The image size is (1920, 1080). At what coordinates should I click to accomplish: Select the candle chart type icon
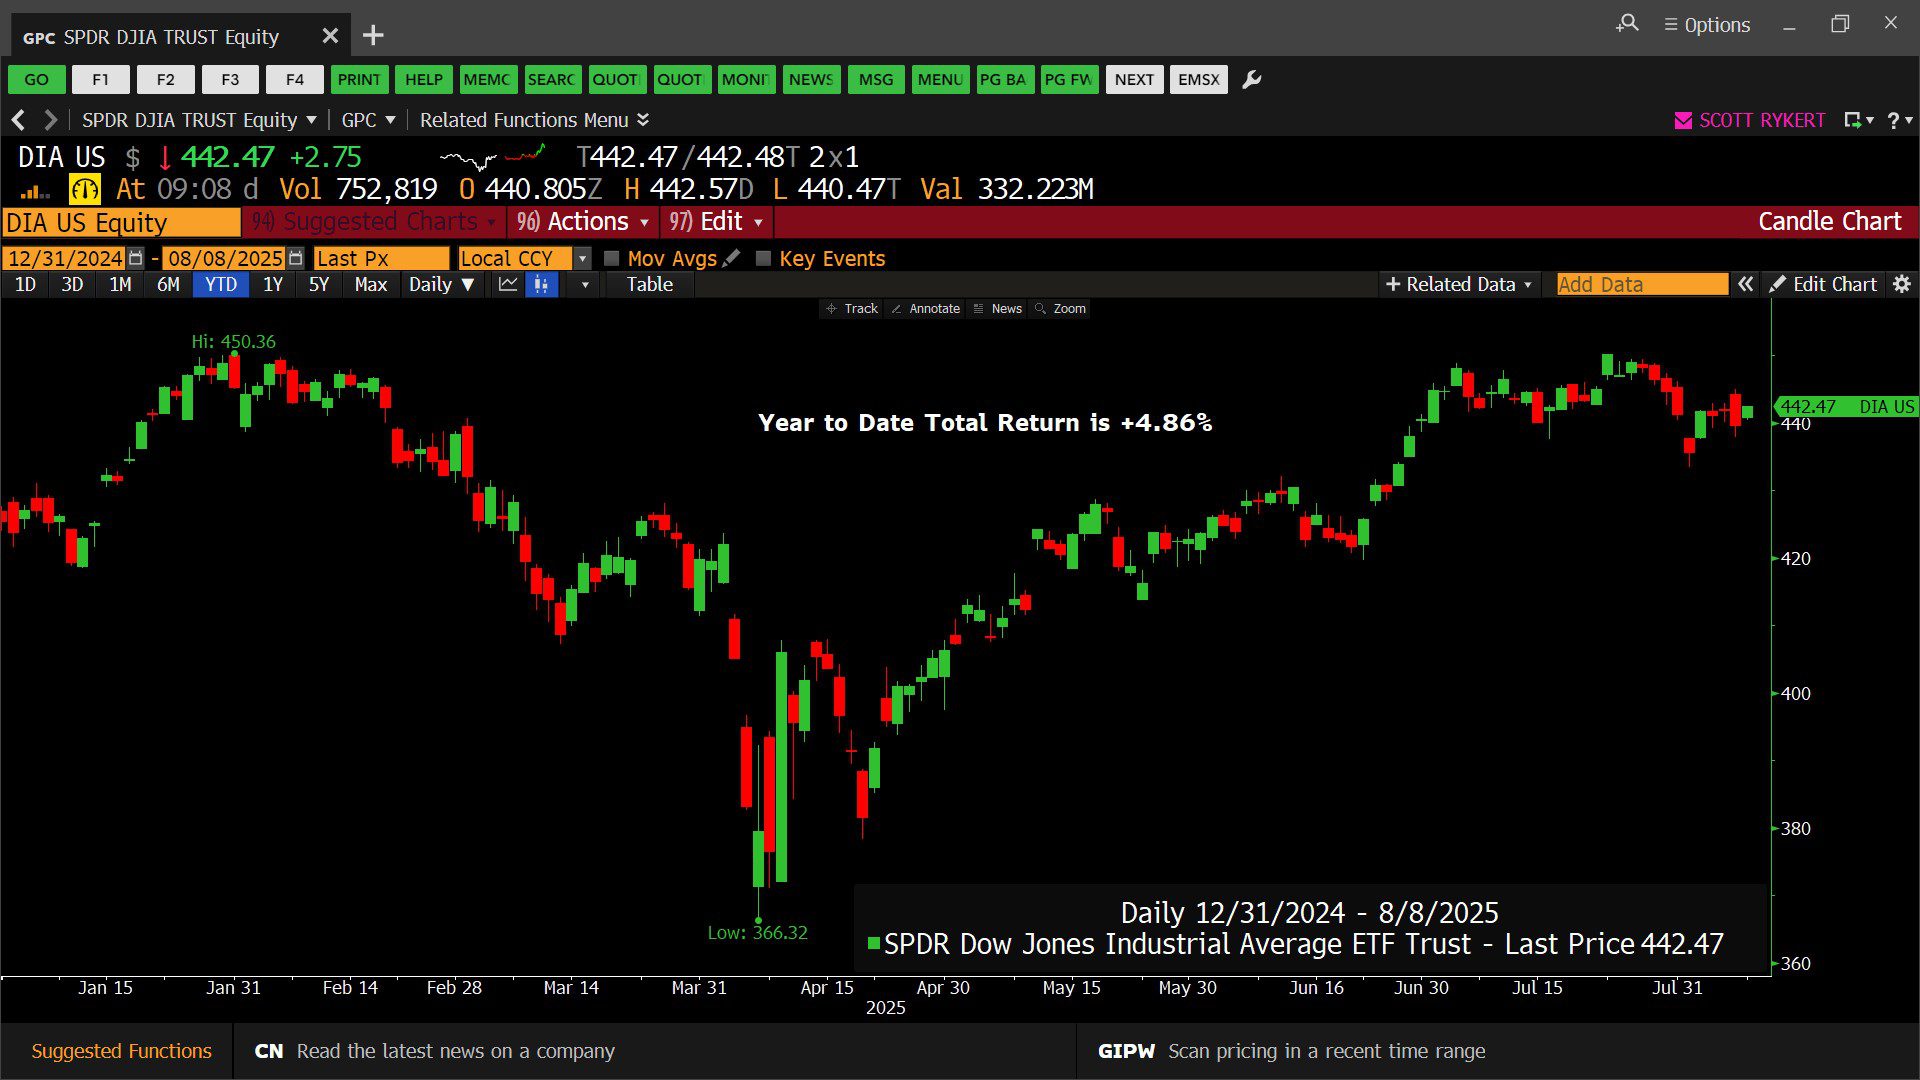click(541, 285)
